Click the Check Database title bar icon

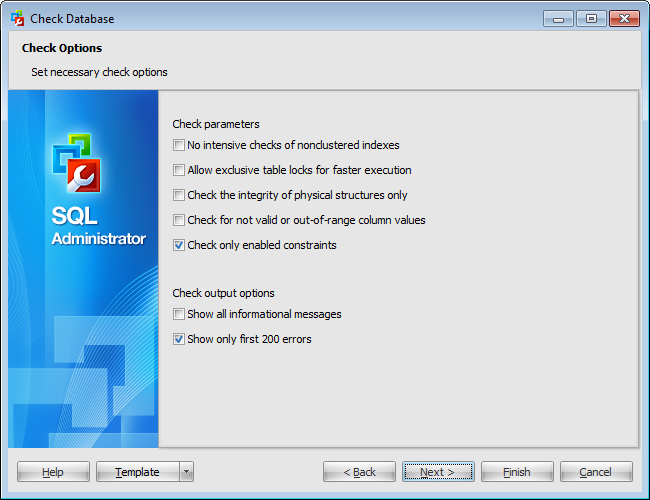(x=17, y=18)
